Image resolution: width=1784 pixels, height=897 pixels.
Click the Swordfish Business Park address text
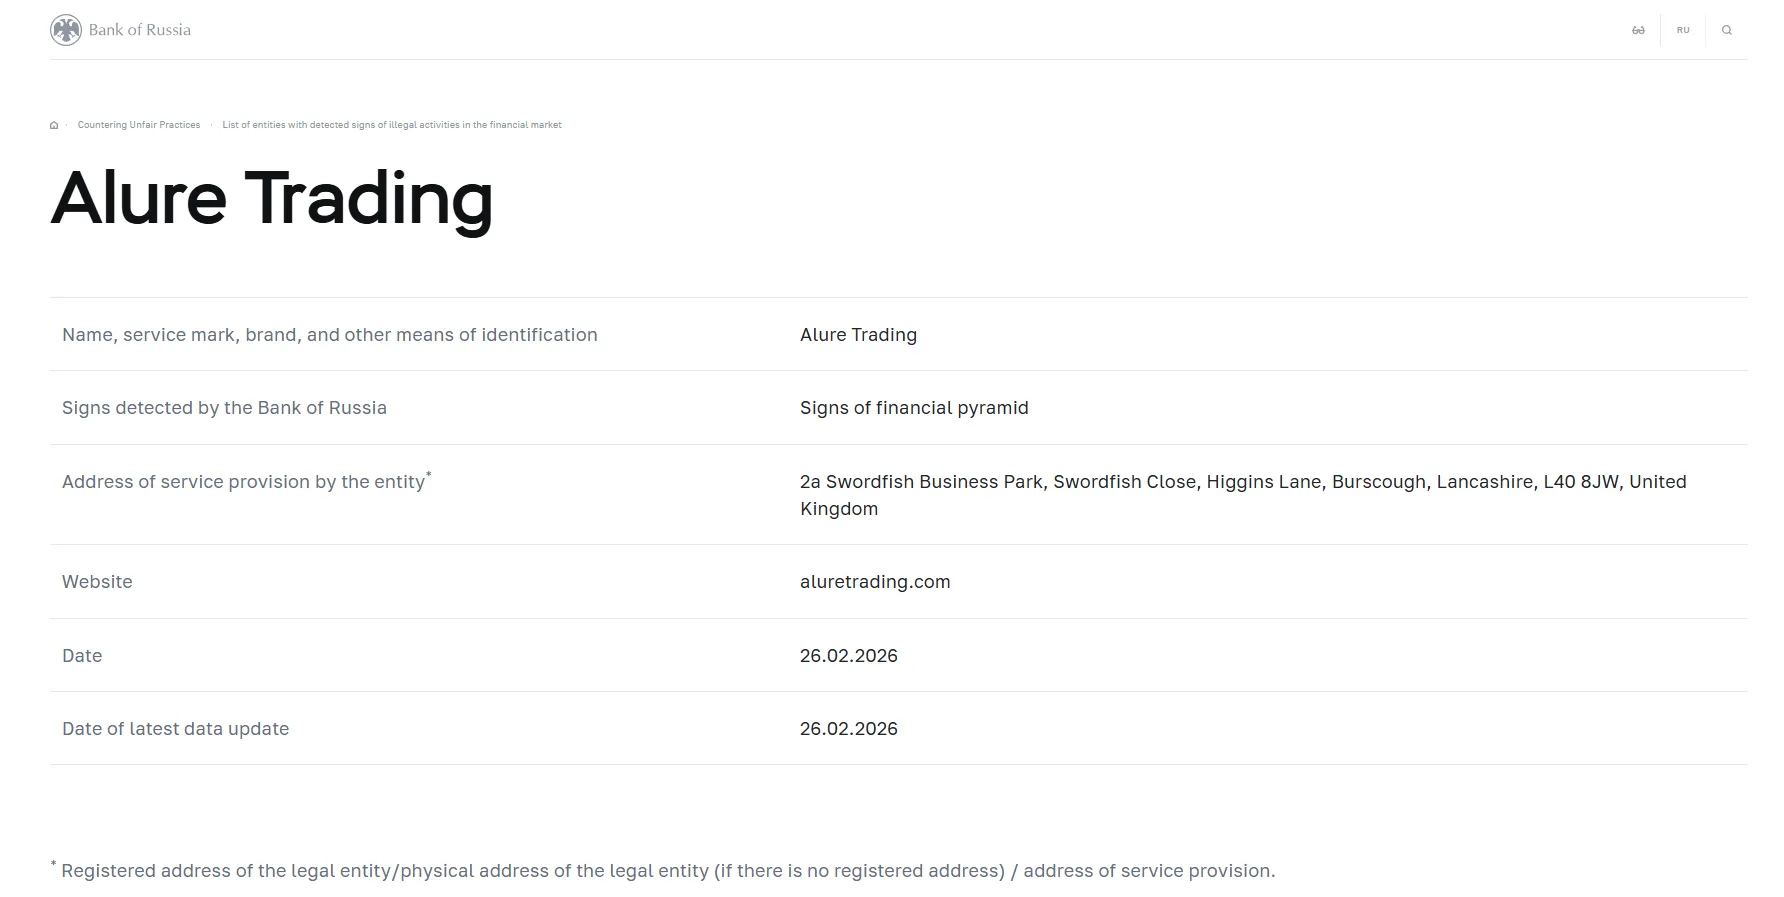point(1243,482)
